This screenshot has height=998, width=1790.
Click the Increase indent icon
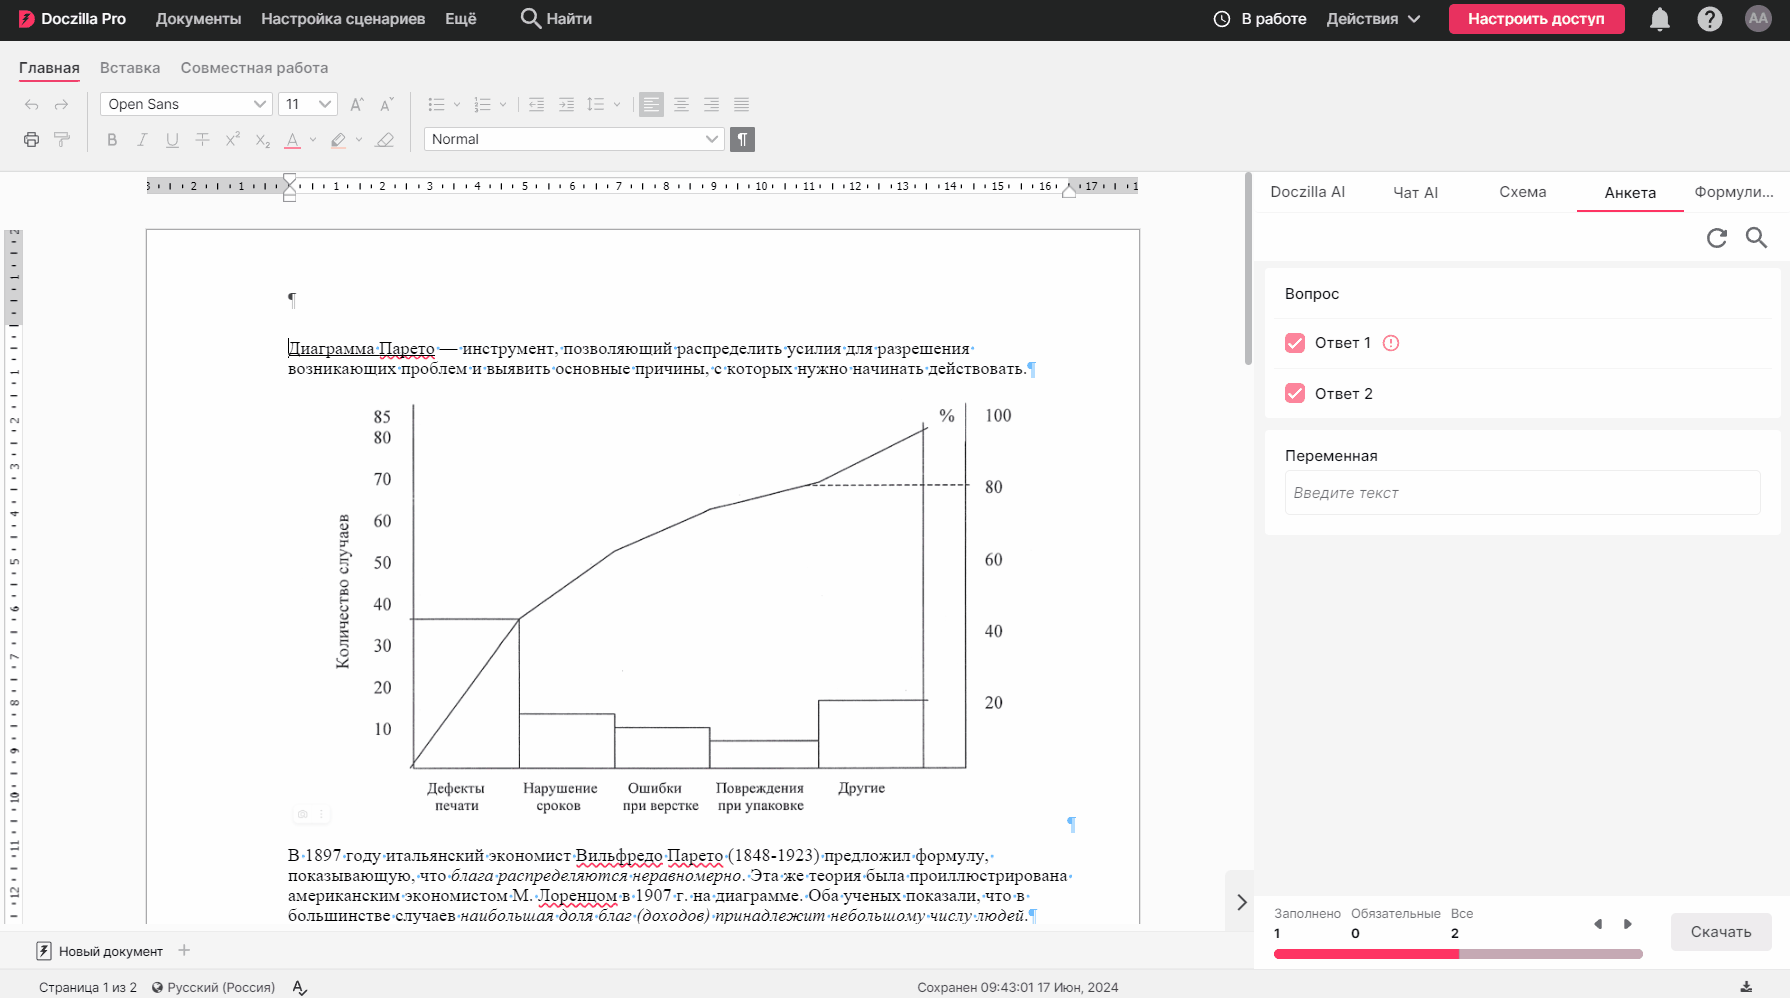(566, 104)
